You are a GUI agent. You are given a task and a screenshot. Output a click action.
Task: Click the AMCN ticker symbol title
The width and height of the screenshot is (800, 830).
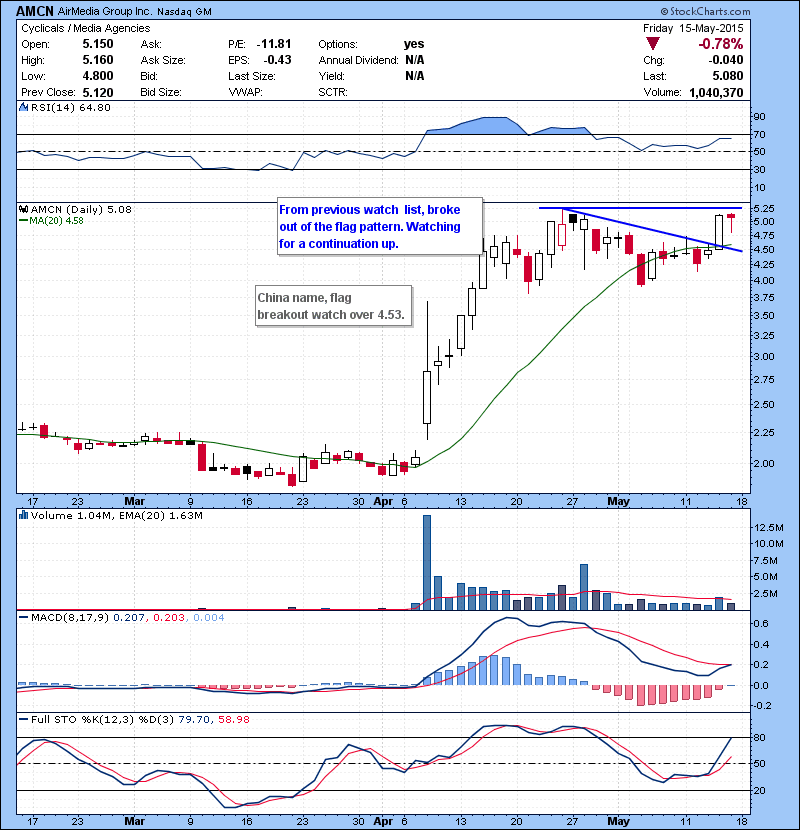(35, 11)
